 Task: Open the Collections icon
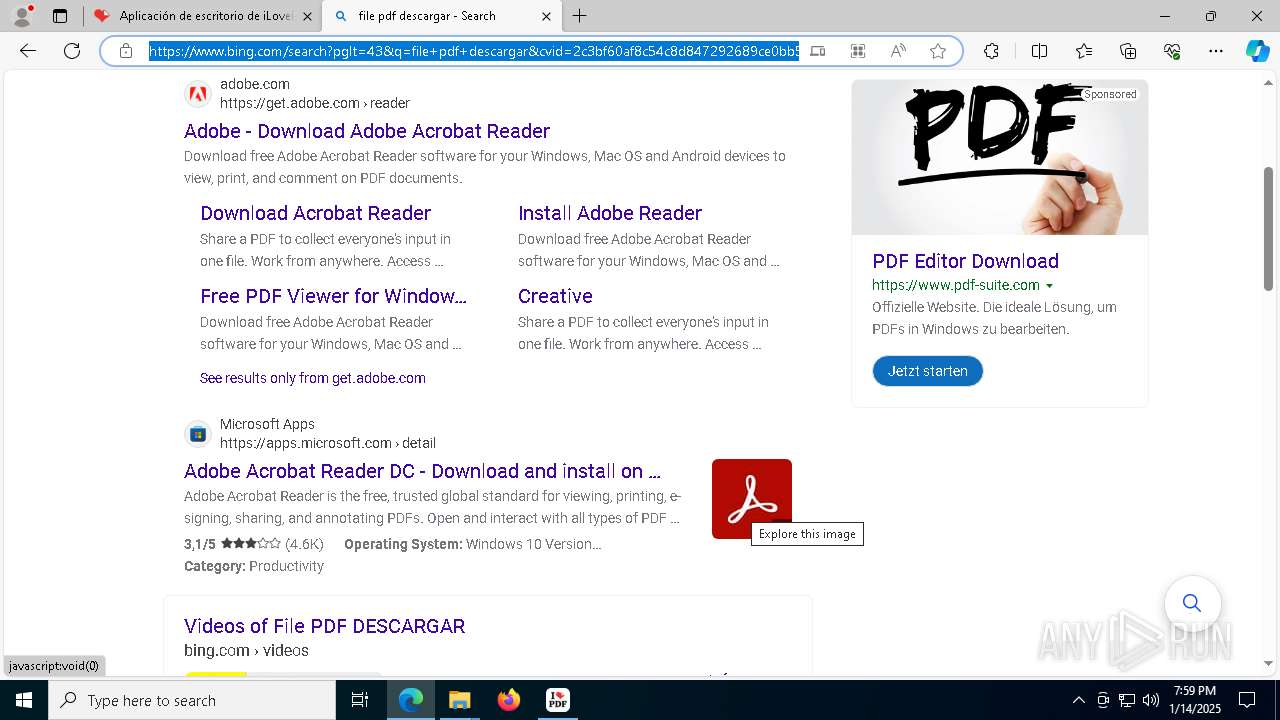[1128, 51]
